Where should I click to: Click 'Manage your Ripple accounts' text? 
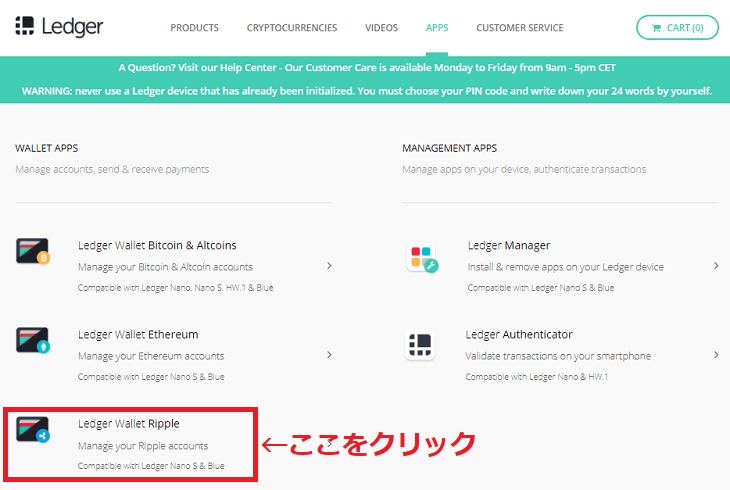pos(143,446)
